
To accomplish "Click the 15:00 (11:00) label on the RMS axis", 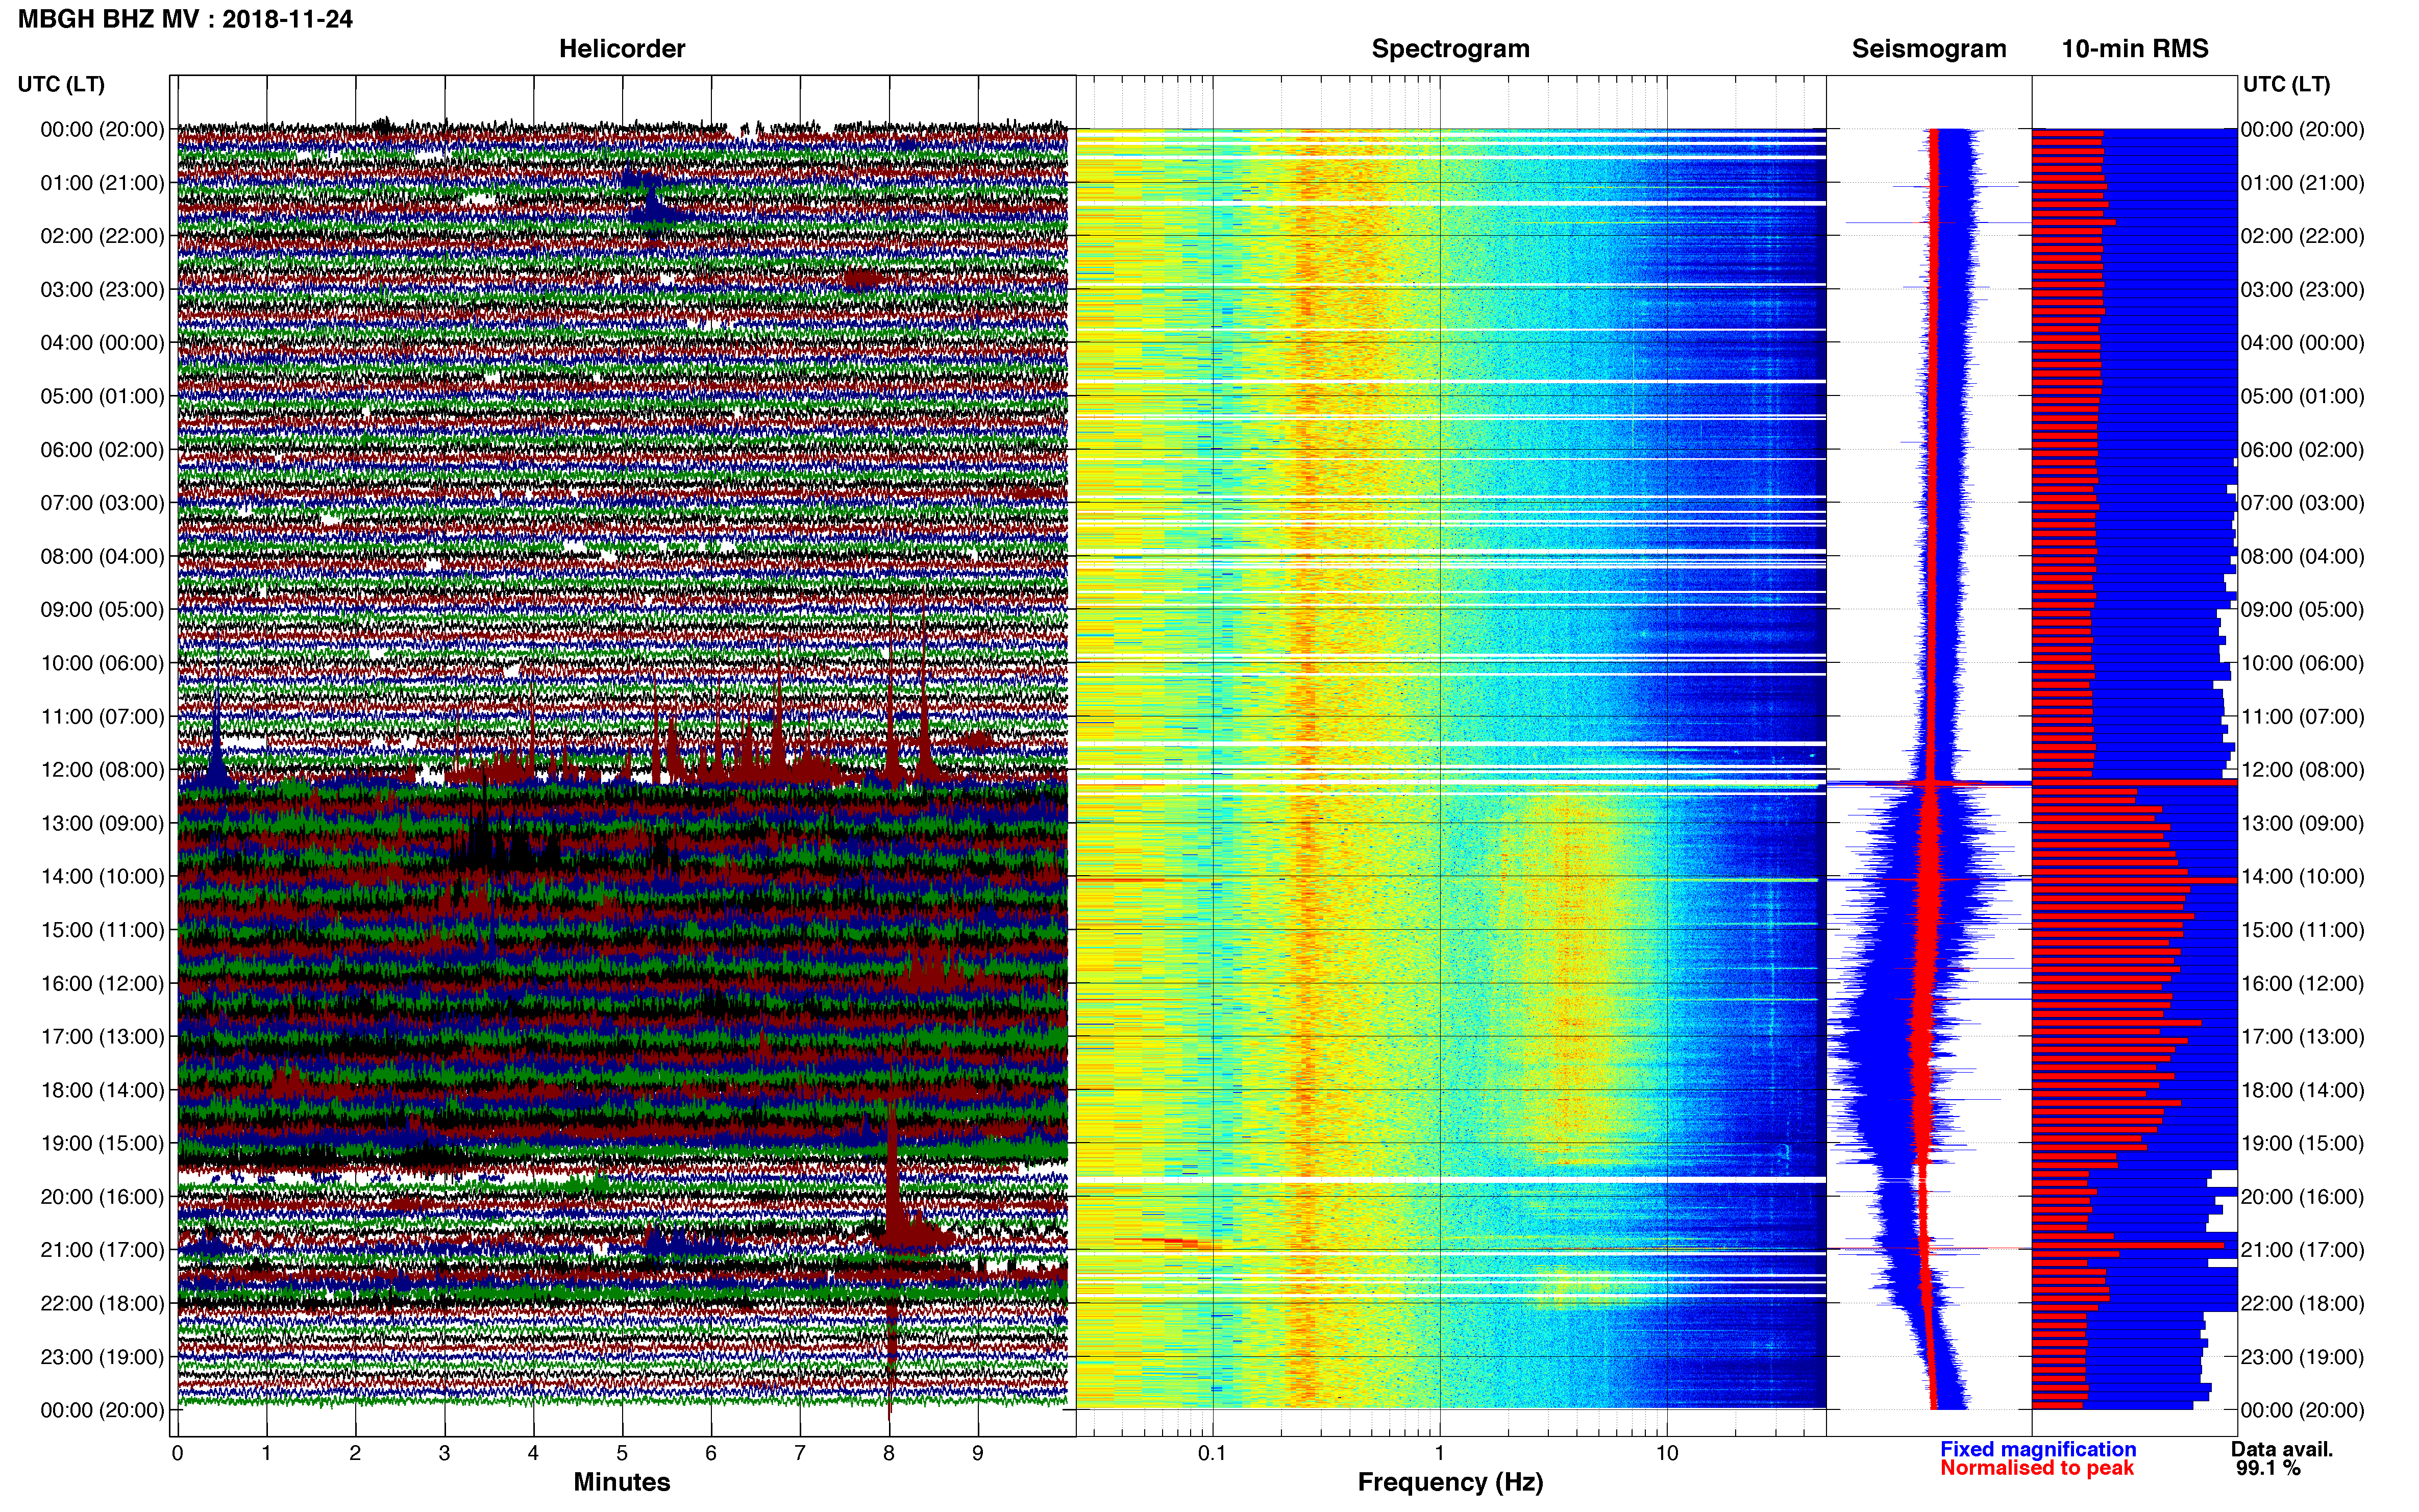I will tap(2303, 929).
